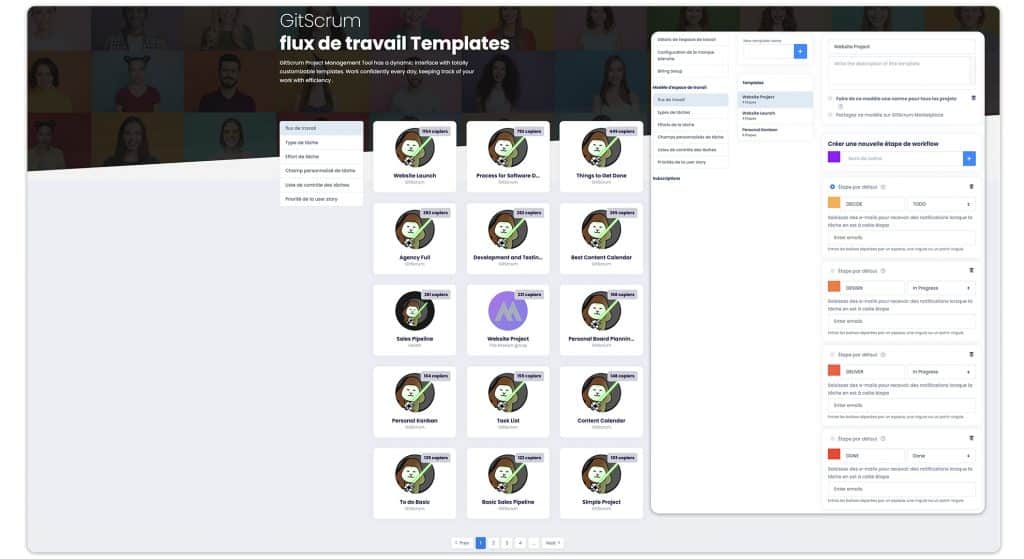The image size is (1024, 559).
Task: Go to pagination page 2
Action: tap(494, 543)
